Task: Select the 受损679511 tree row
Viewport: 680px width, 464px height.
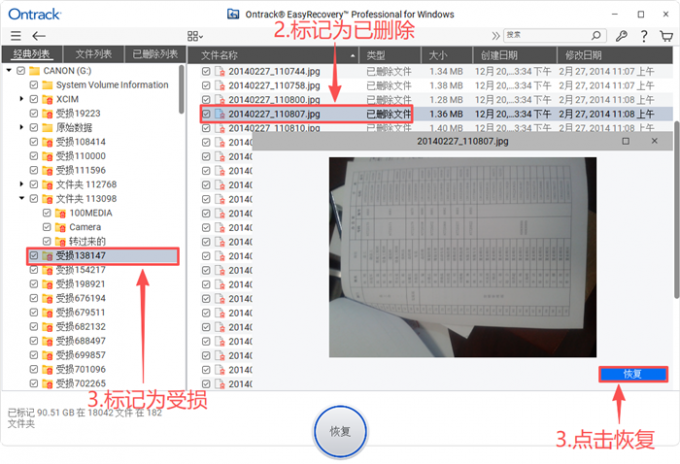Action: coord(80,312)
